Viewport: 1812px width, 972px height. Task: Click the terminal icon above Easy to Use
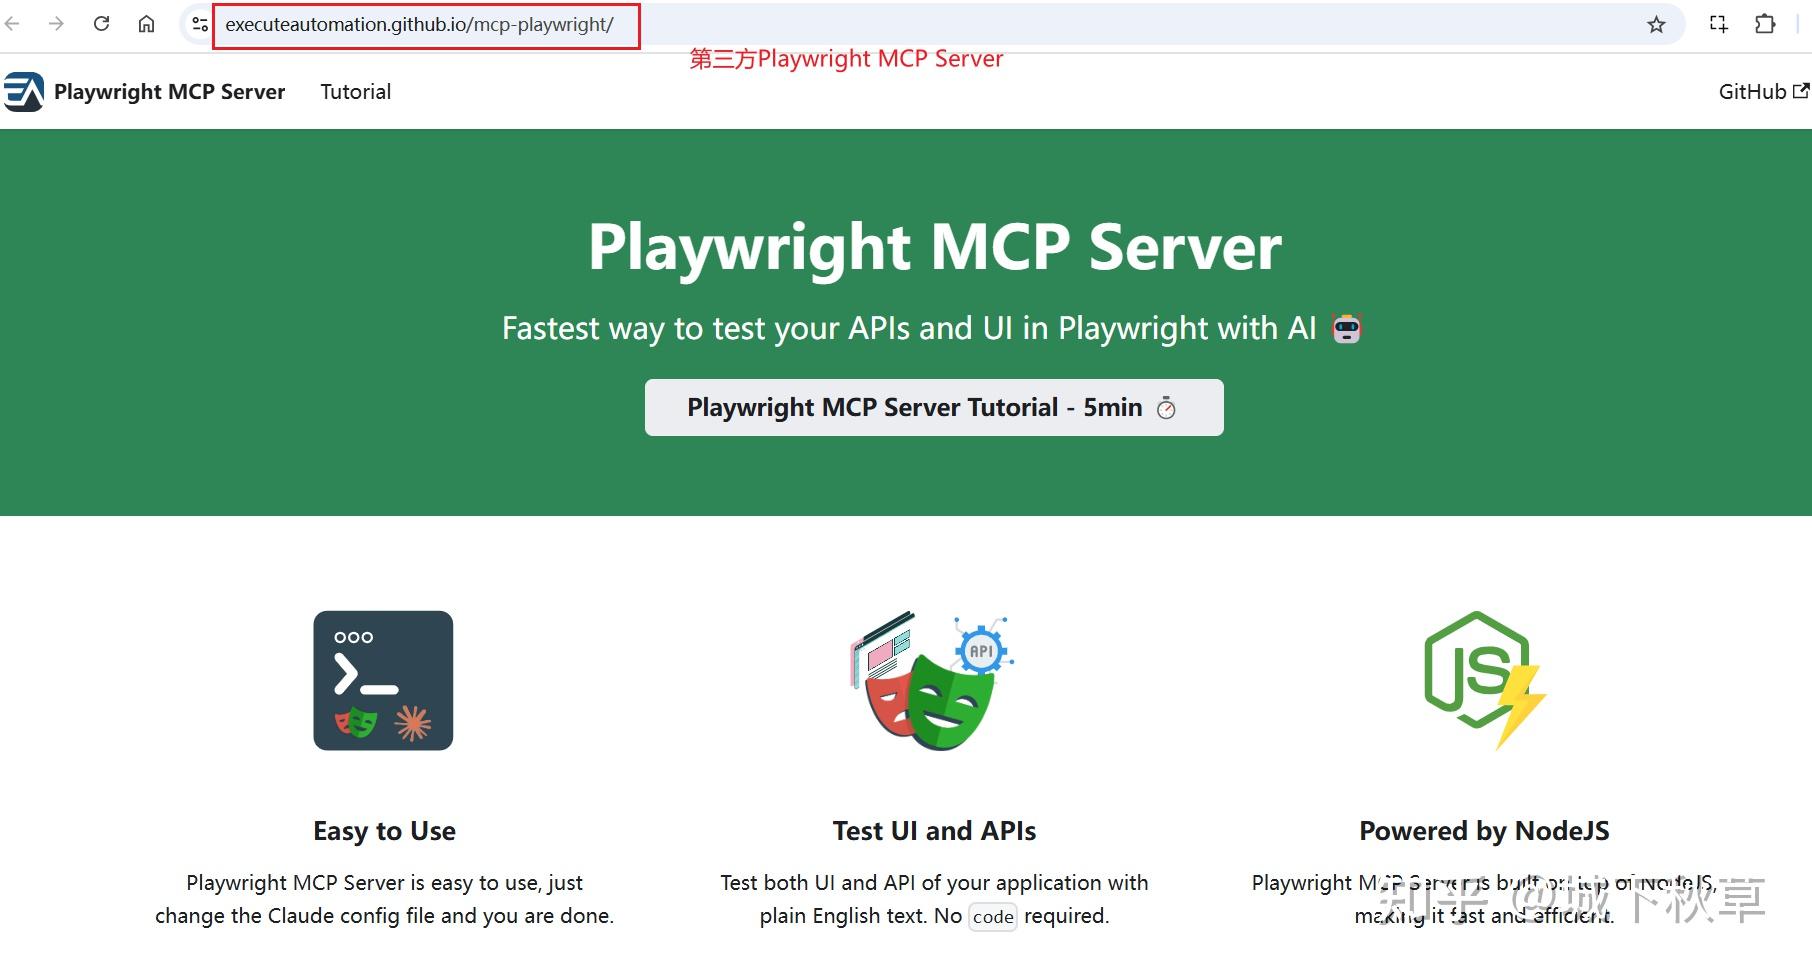pos(383,680)
